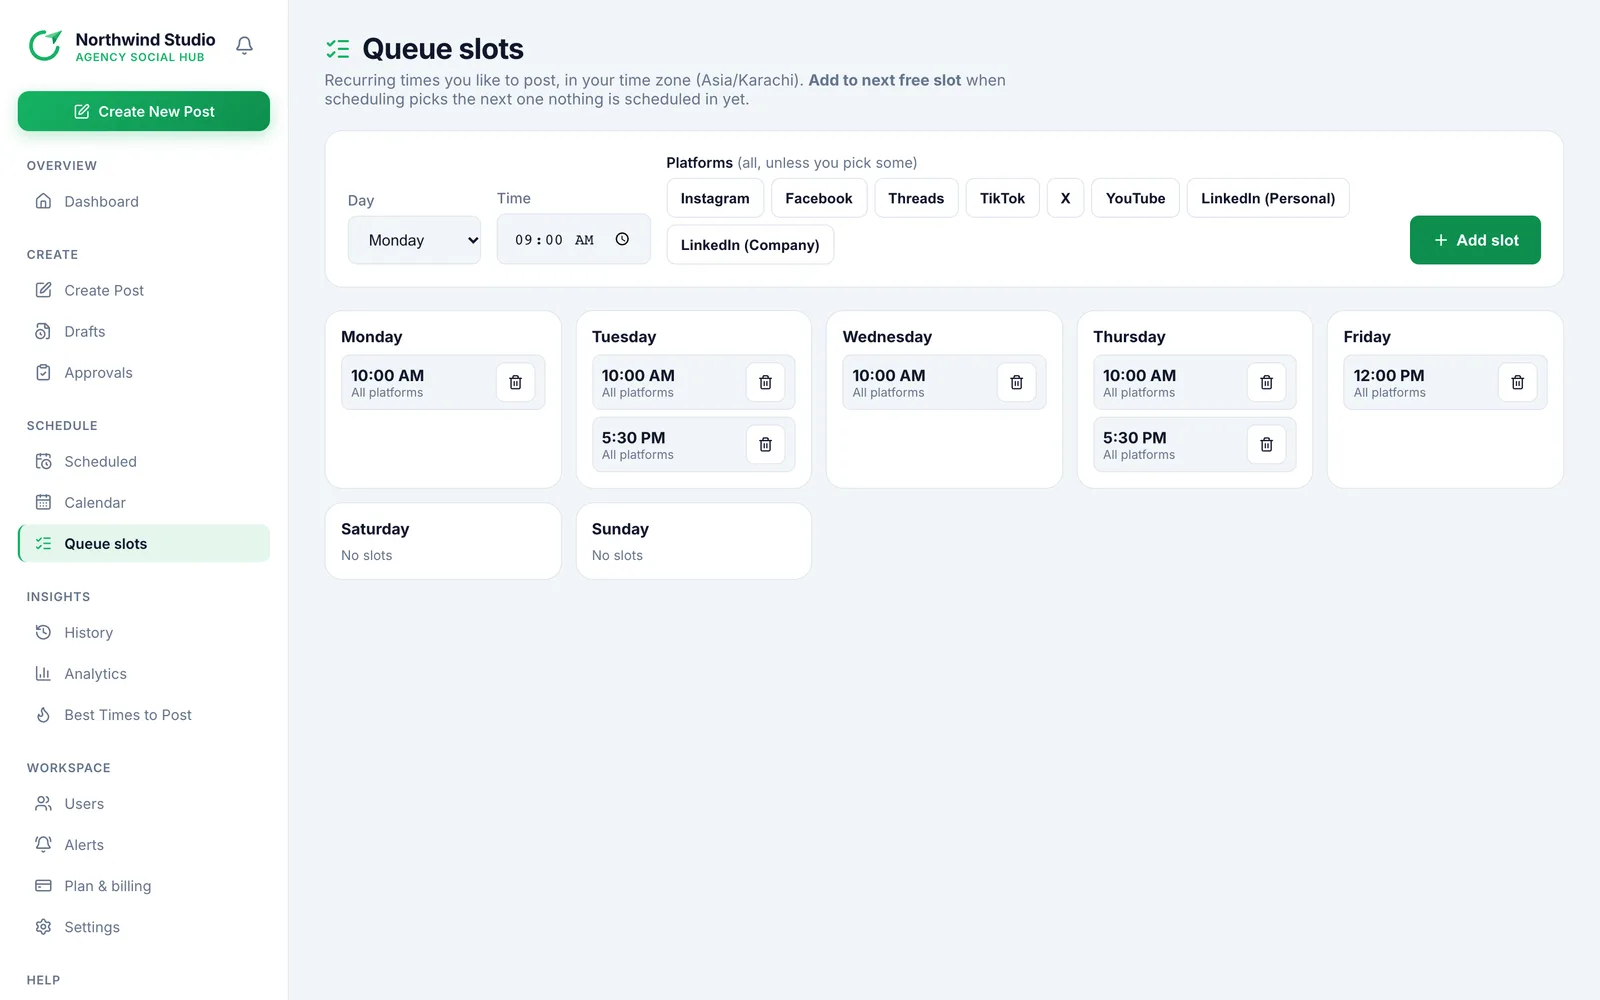Click the Queue slots heading icon
Screen dimensions: 1600x1000
[338, 48]
